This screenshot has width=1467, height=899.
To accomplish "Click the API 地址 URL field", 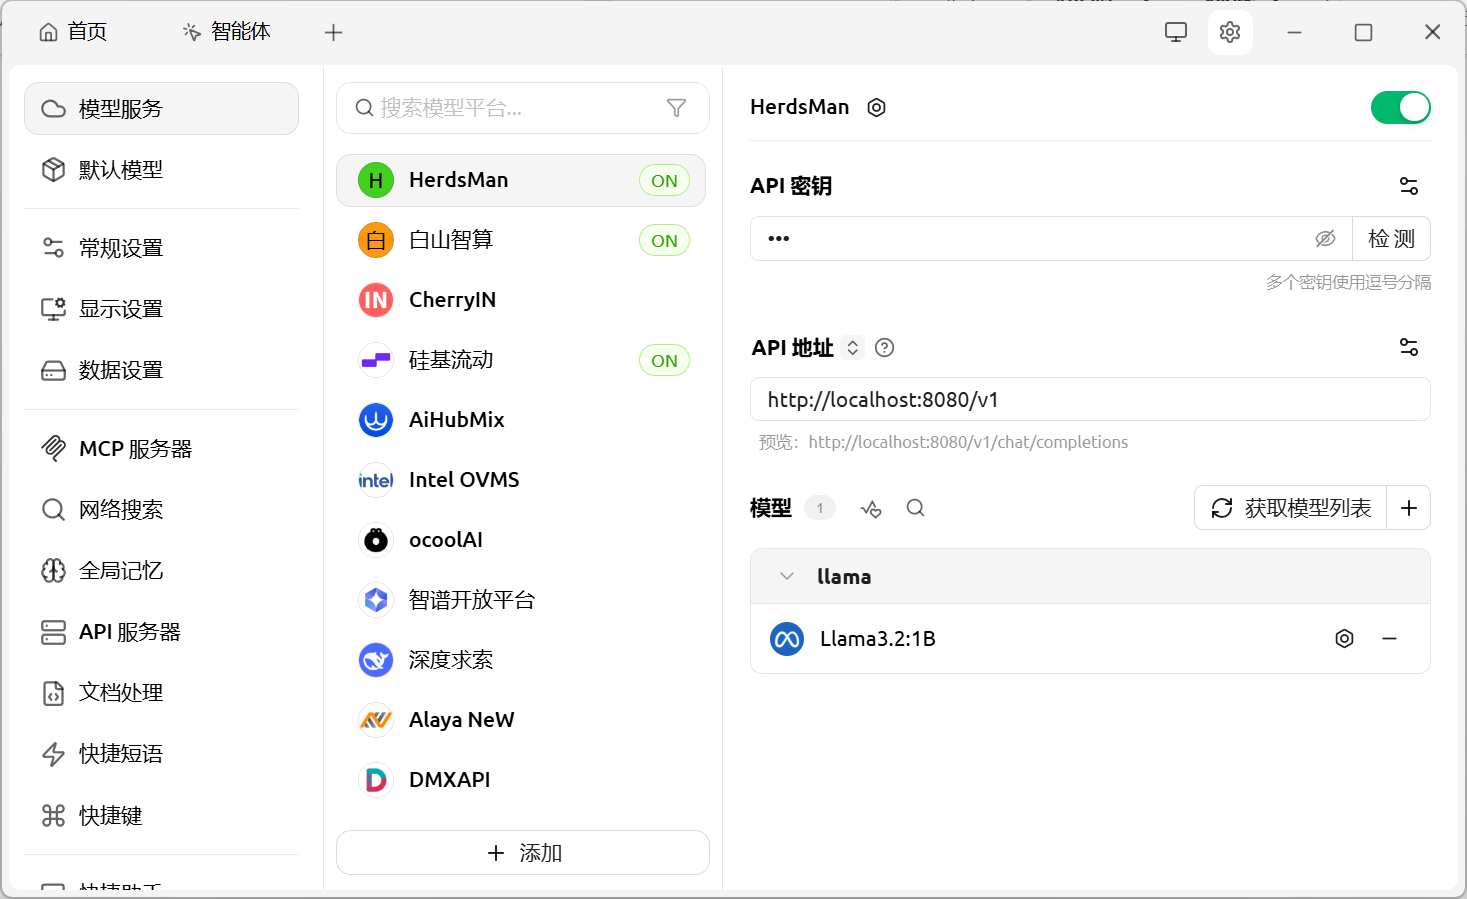I will (1090, 400).
